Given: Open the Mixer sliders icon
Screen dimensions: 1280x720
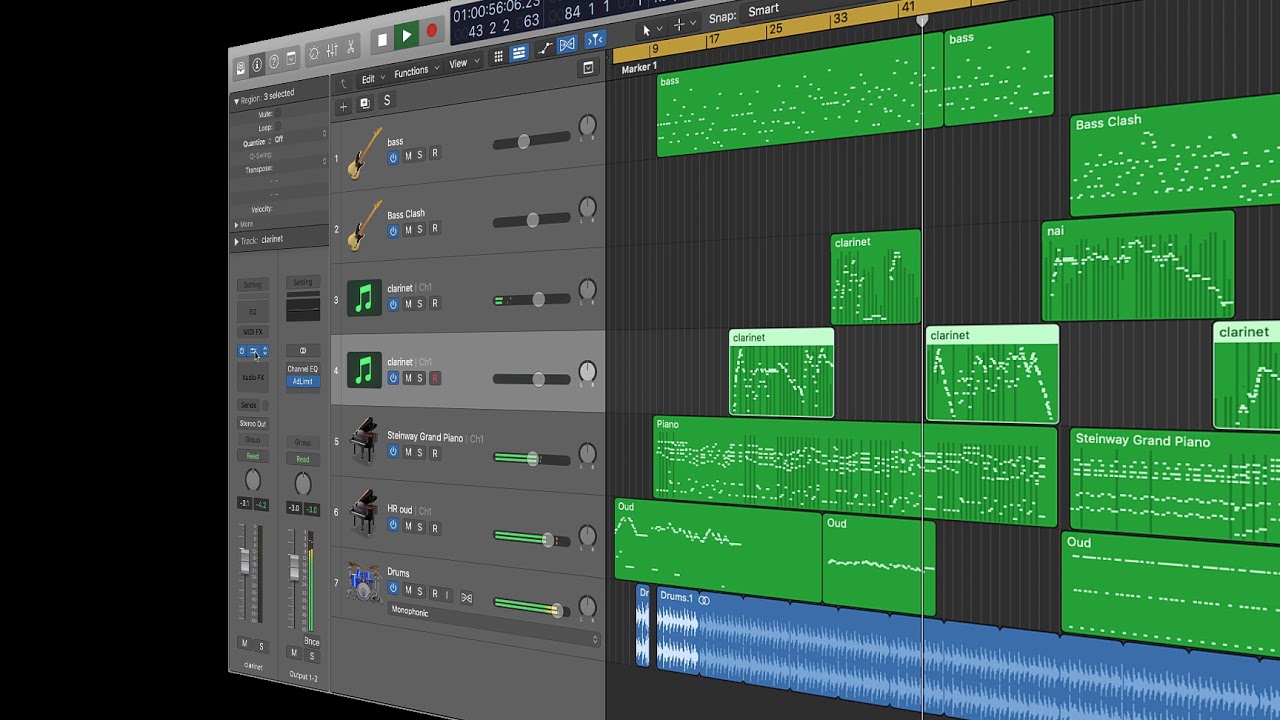Looking at the screenshot, I should [x=332, y=51].
